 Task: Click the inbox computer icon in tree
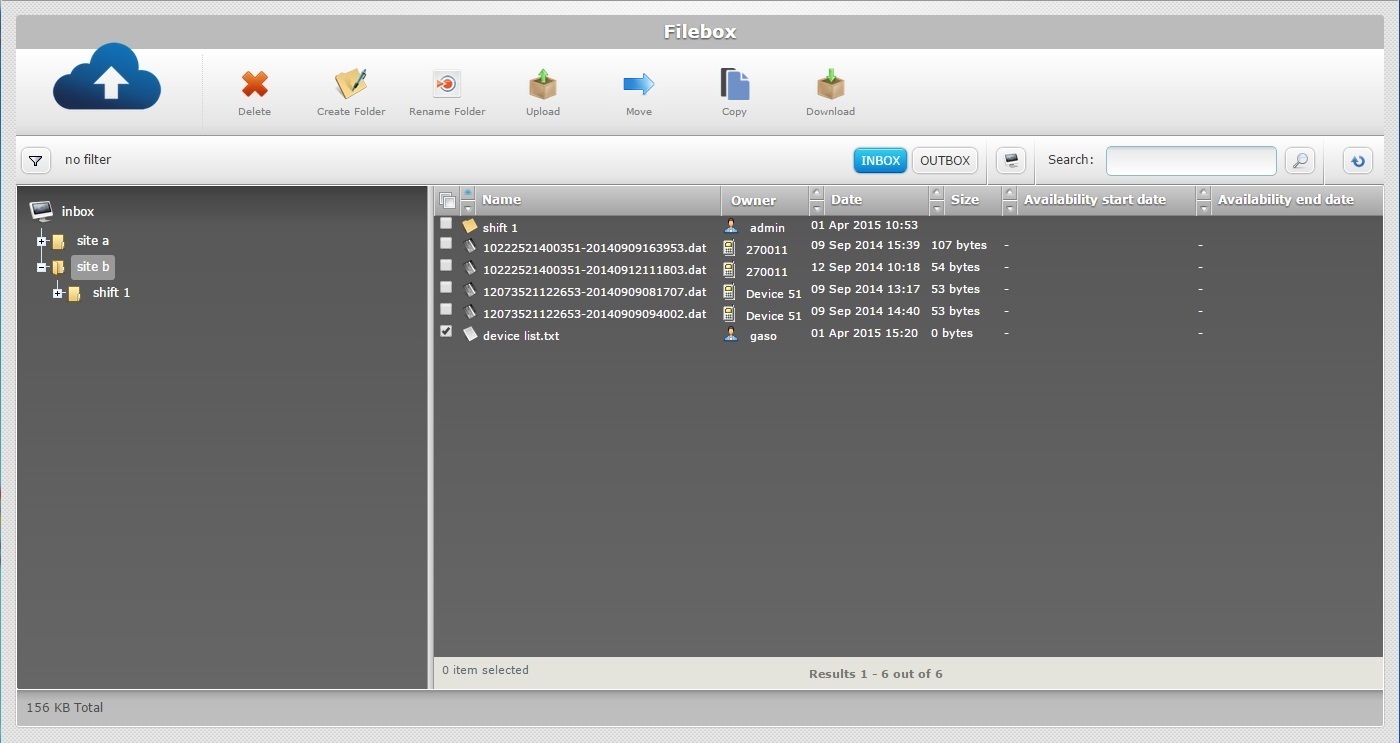(41, 211)
